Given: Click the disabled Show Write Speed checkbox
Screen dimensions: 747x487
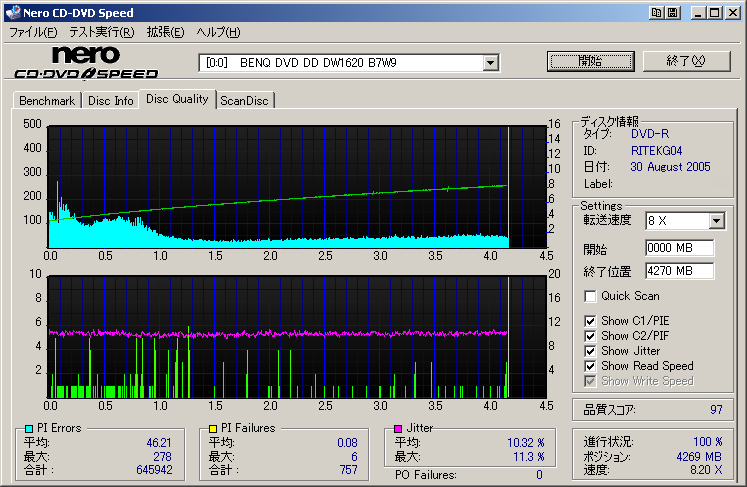Looking at the screenshot, I should 590,381.
